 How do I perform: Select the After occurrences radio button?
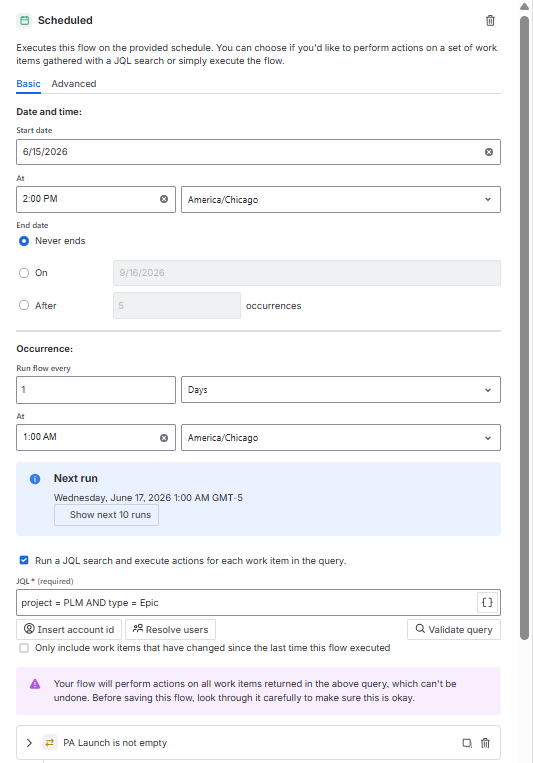24,306
